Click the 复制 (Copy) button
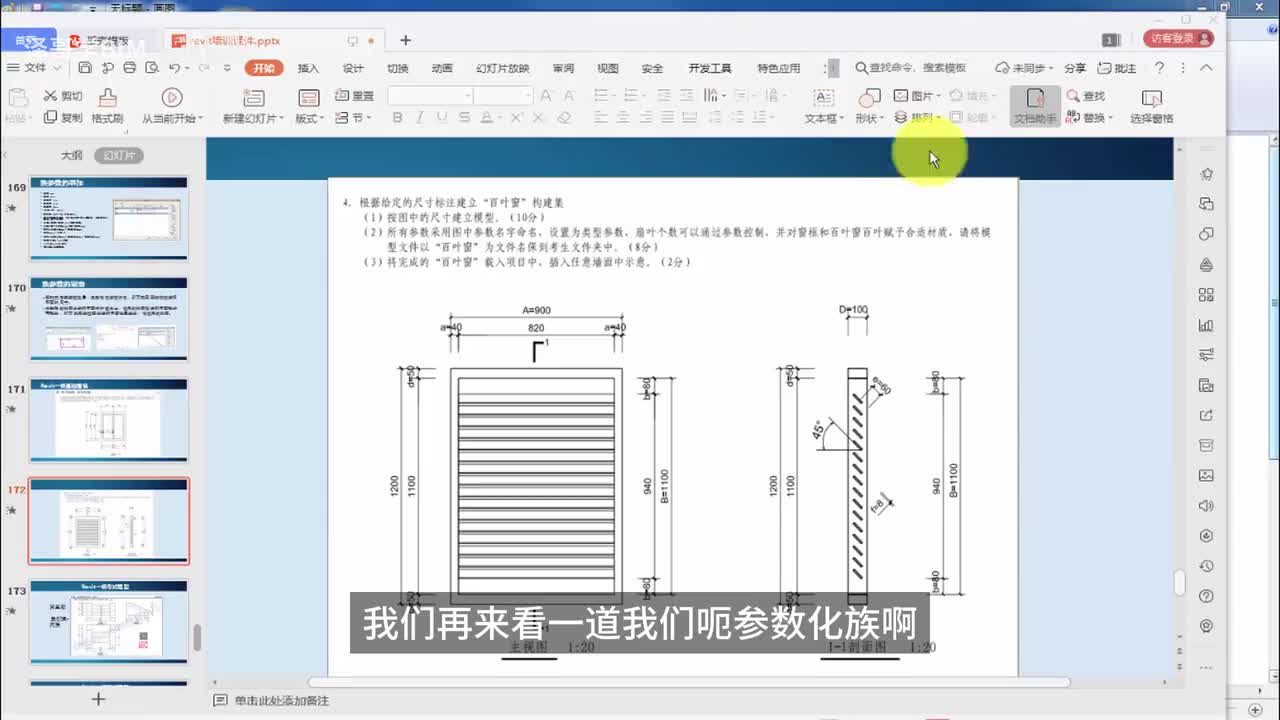Screen dimensions: 1280x720 click(63, 118)
